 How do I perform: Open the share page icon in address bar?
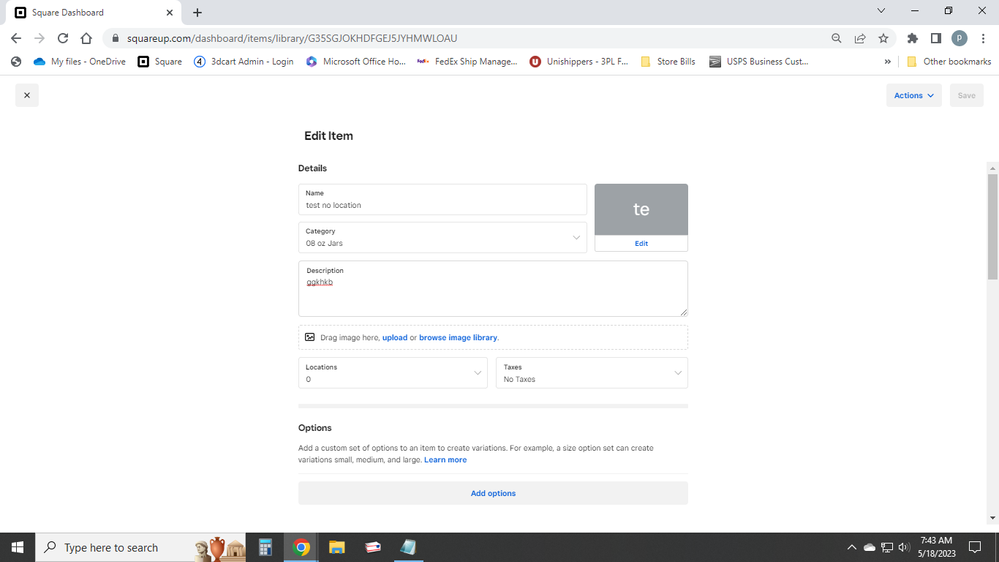860,38
